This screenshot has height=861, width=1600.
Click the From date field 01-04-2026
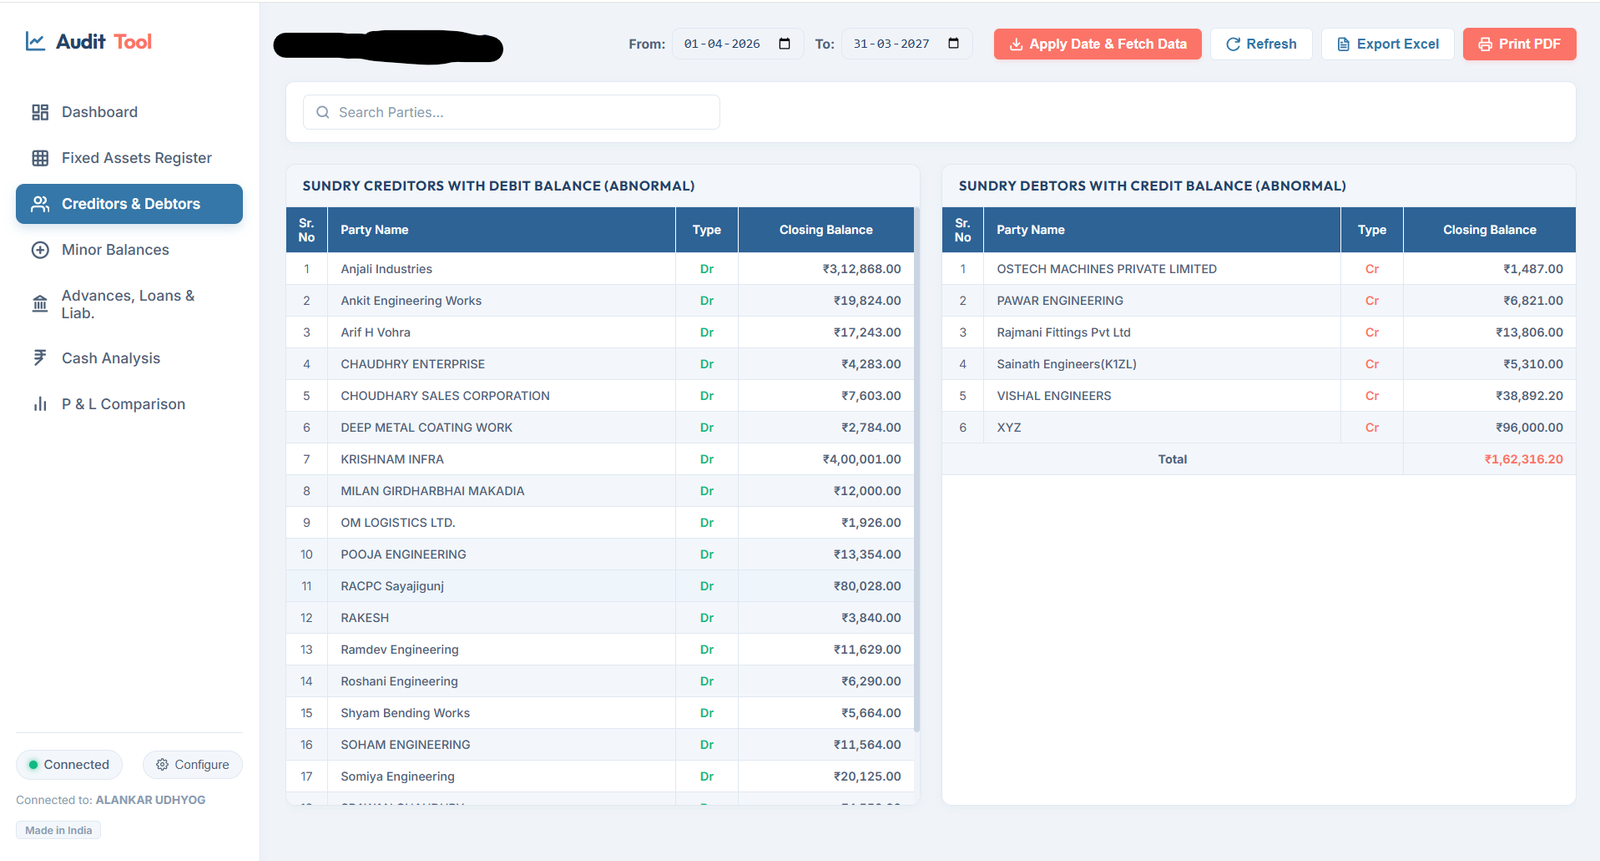coord(738,44)
